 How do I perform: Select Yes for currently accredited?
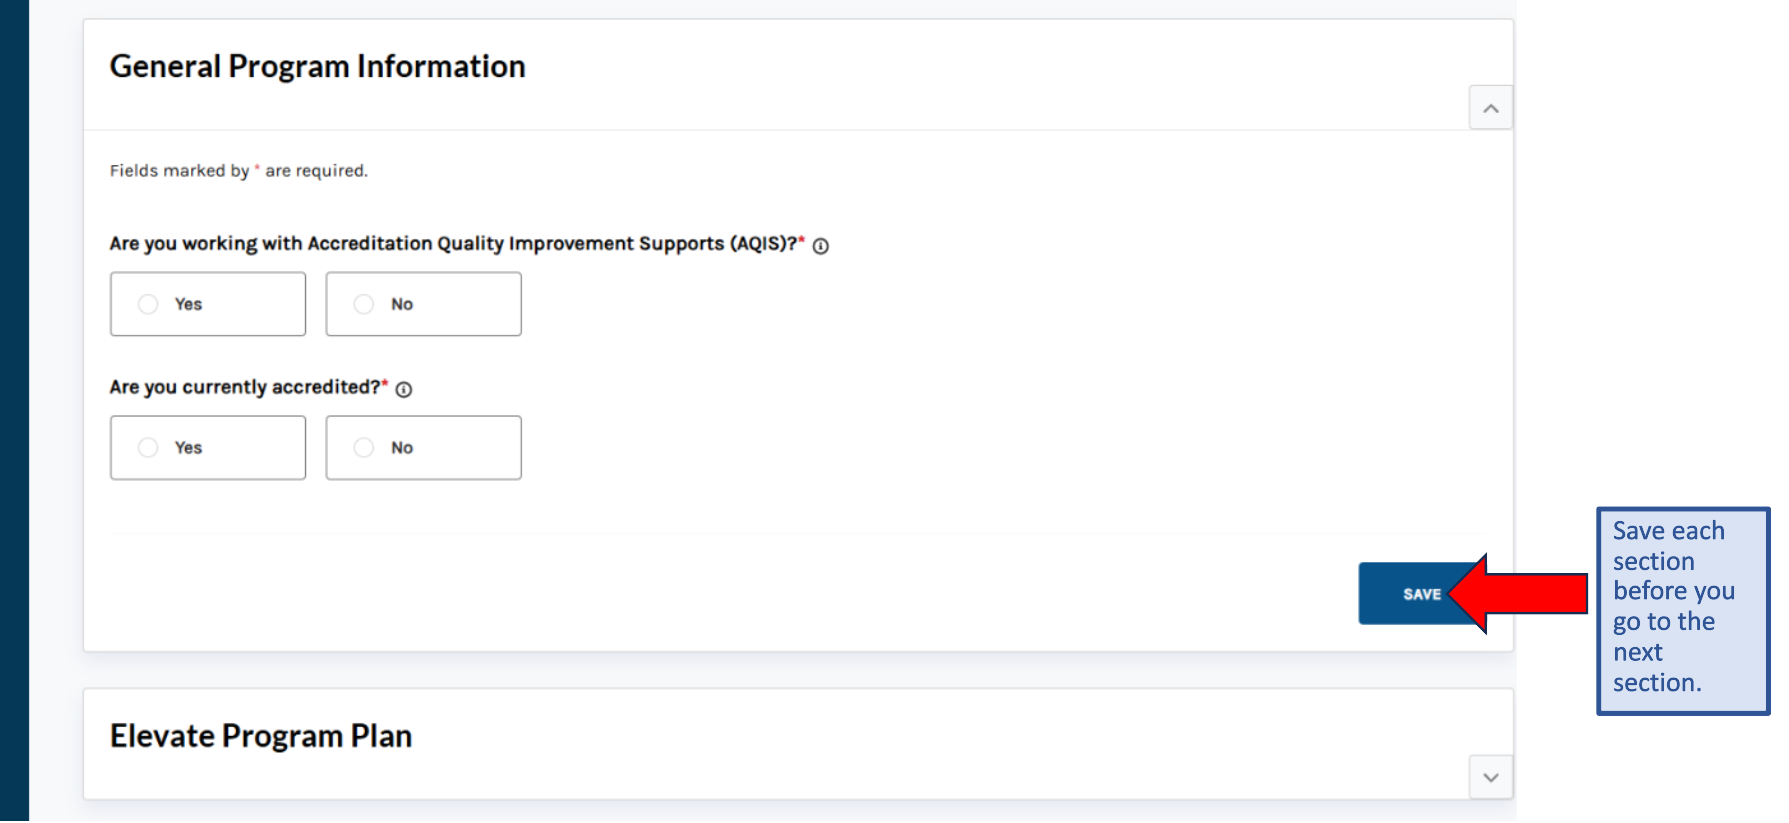click(148, 448)
